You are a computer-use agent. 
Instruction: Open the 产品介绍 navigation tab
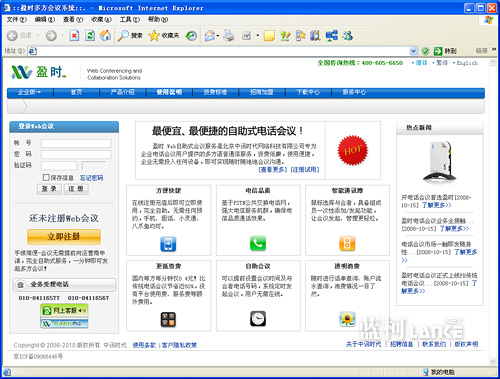(x=123, y=92)
